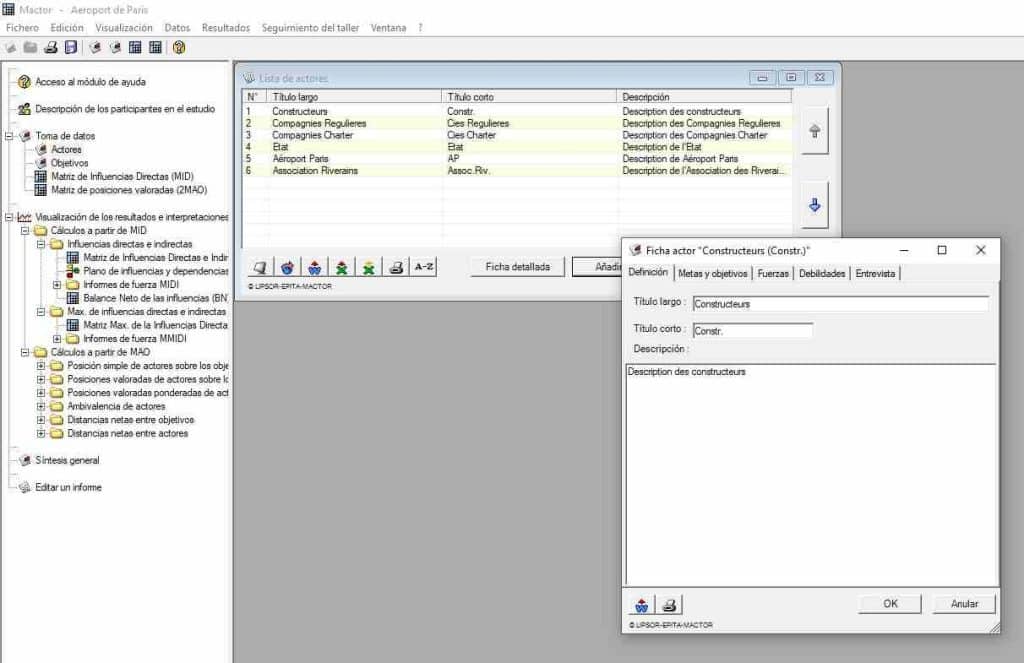Click the save disk toolbar icon

(71, 47)
